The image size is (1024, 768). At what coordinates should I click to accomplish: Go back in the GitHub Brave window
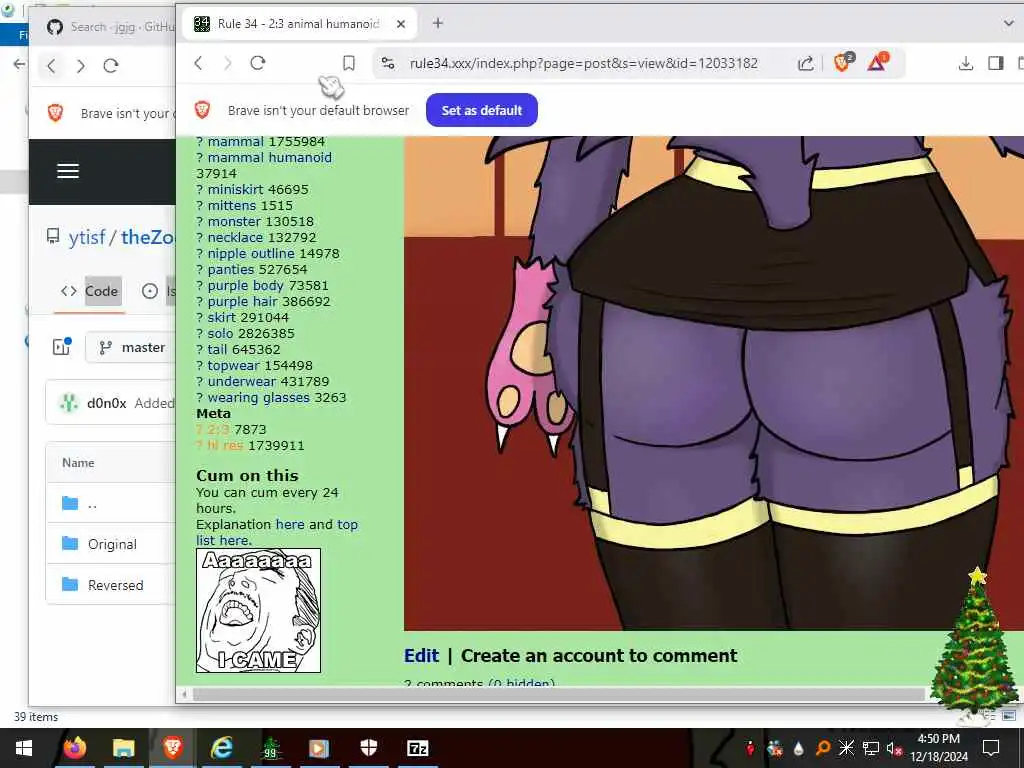coord(52,65)
